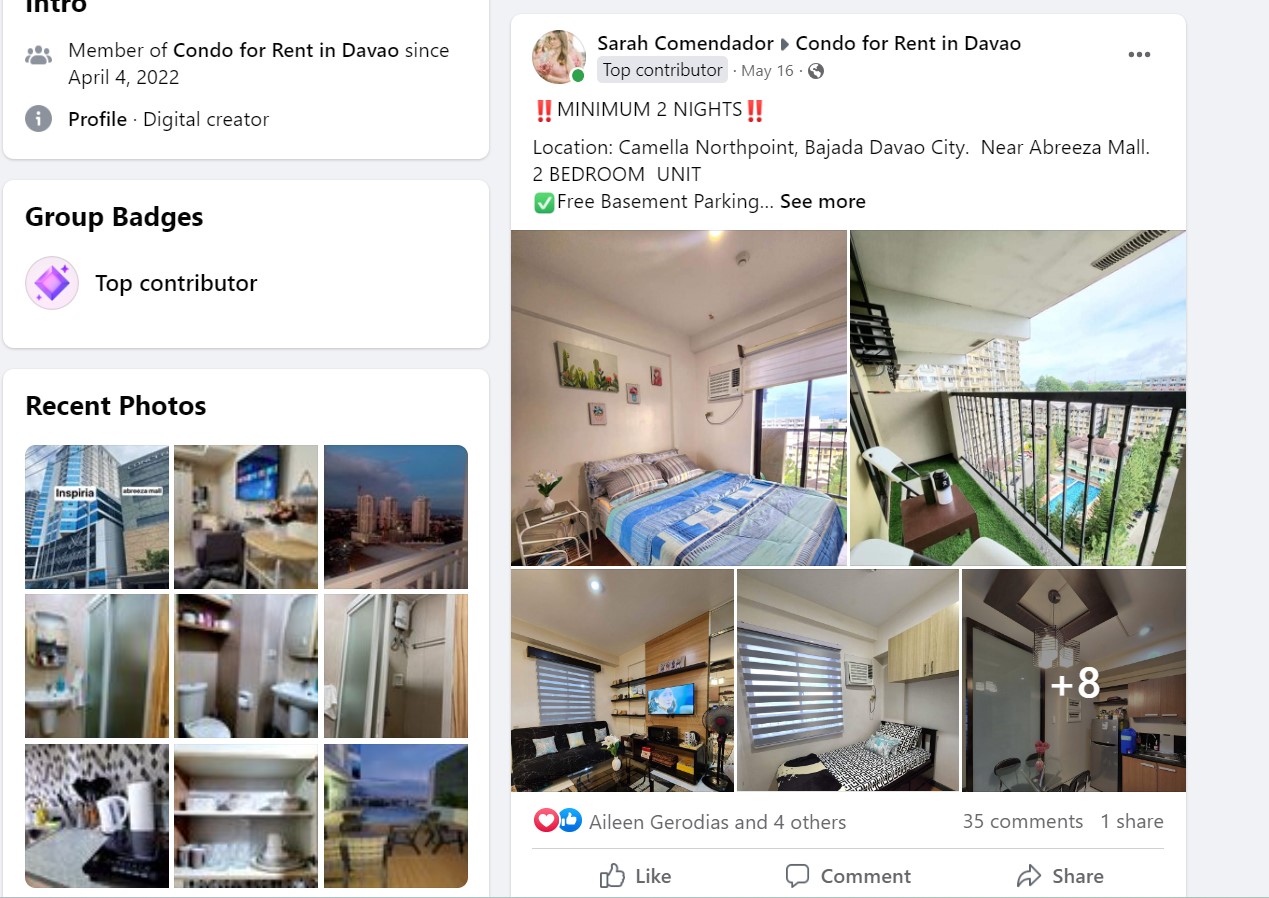Click the Share arrow icon
Image resolution: width=1269 pixels, height=898 pixels.
point(1029,876)
